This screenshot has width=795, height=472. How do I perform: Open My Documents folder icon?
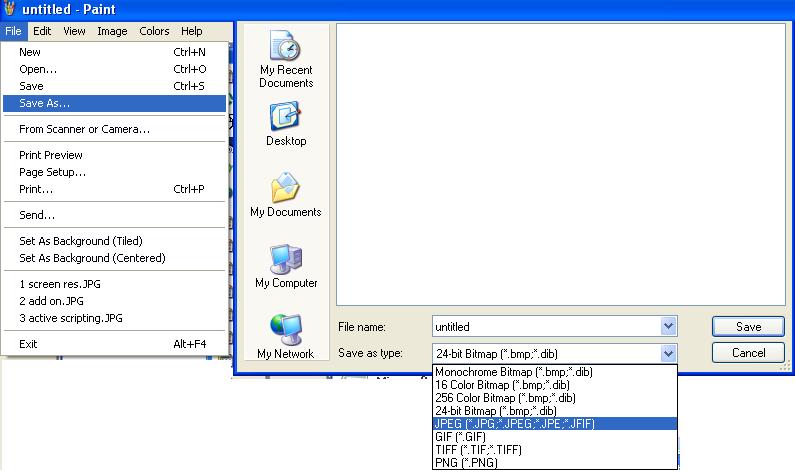[x=286, y=188]
